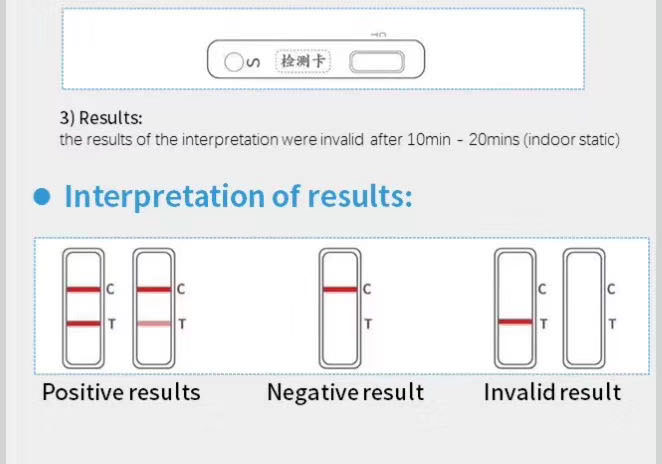Click the 'Positive results' caption

coord(121,392)
